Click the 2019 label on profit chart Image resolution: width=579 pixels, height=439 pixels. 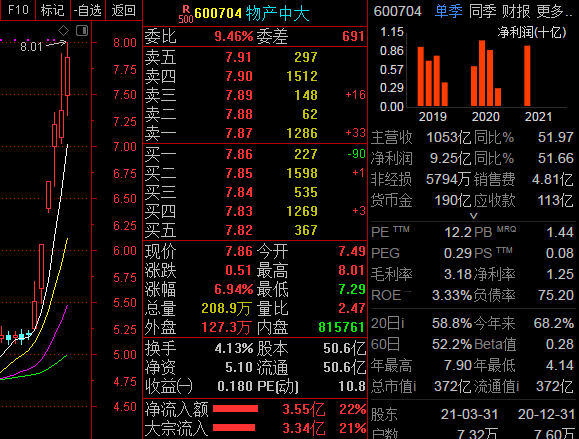coord(432,117)
